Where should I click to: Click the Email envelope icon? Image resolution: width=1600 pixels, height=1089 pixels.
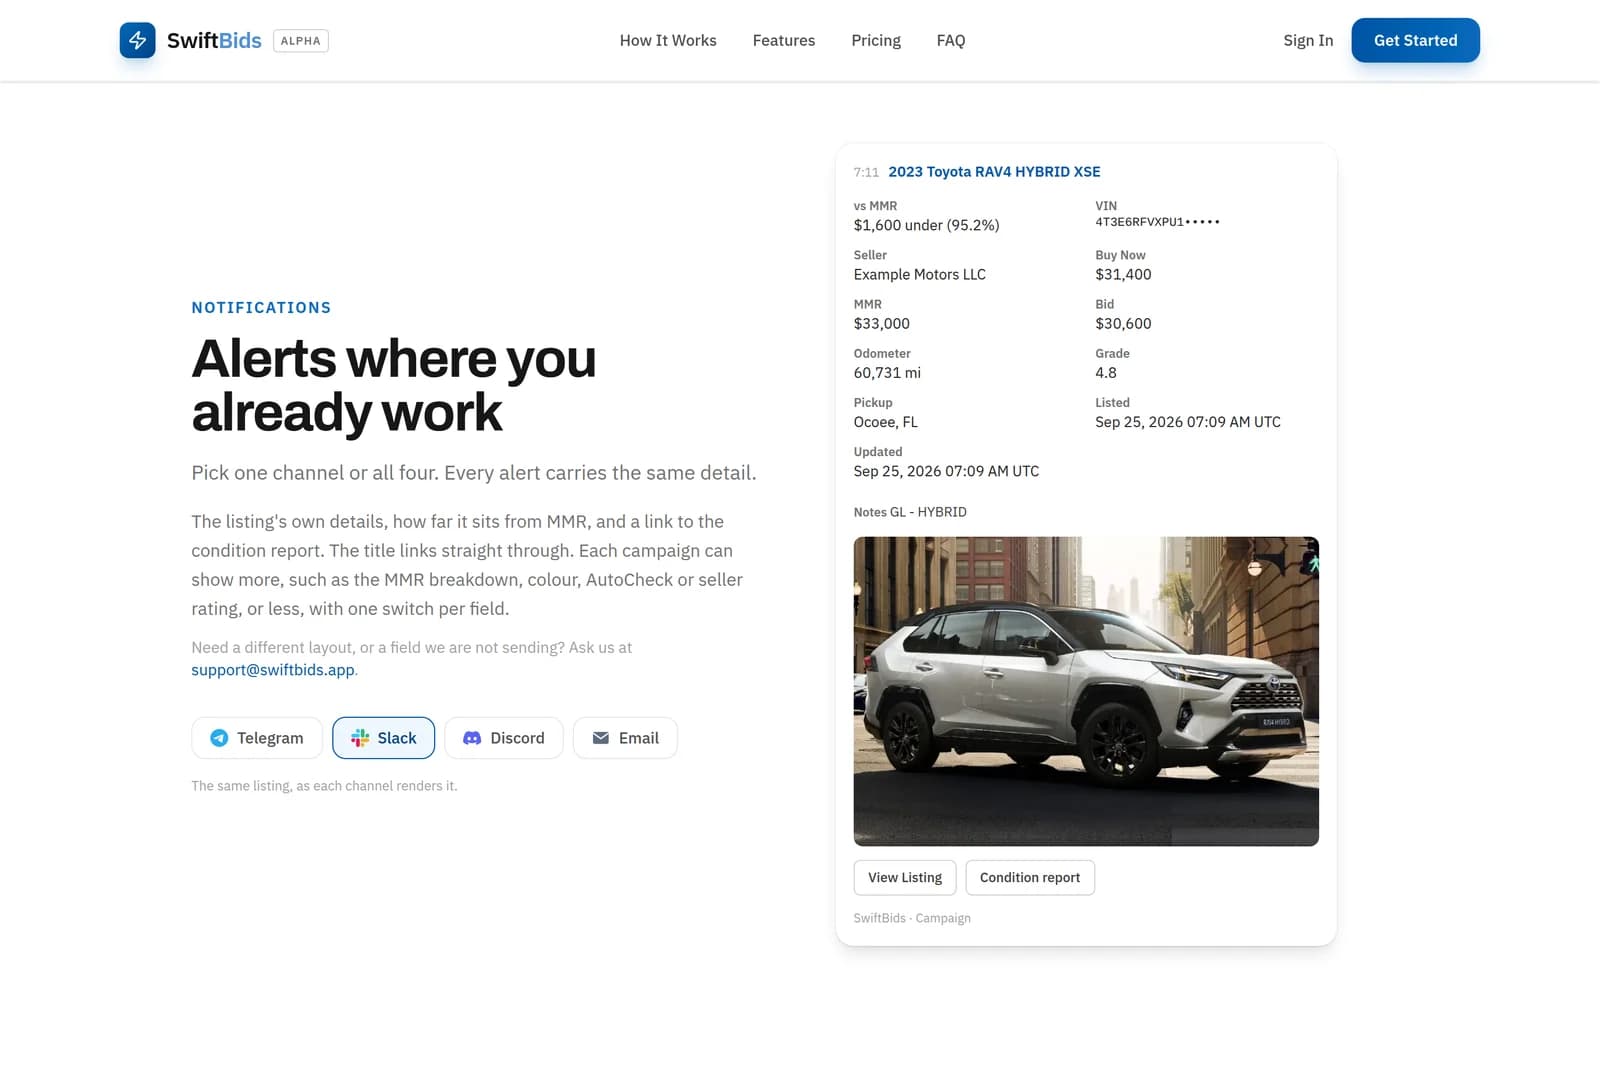601,738
